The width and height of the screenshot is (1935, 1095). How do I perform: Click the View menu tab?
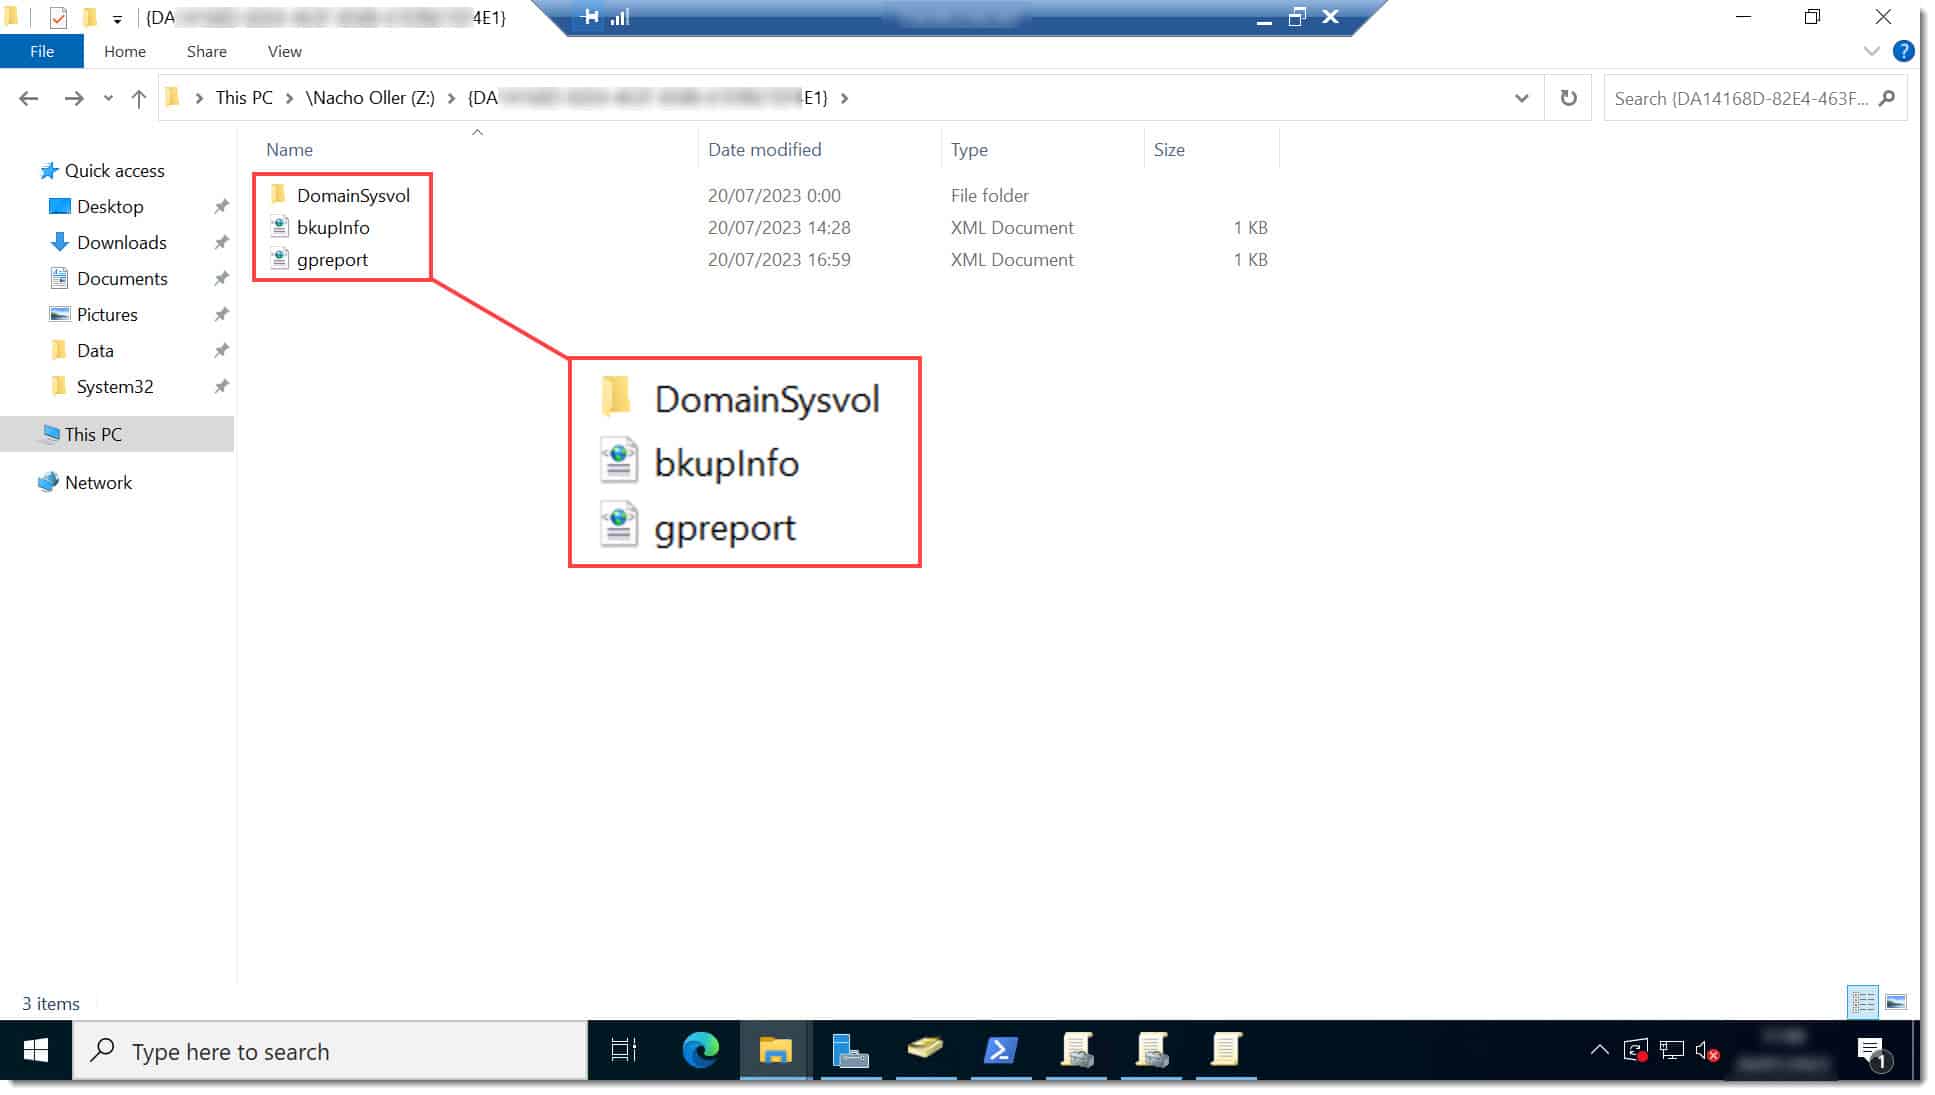pyautogui.click(x=283, y=50)
